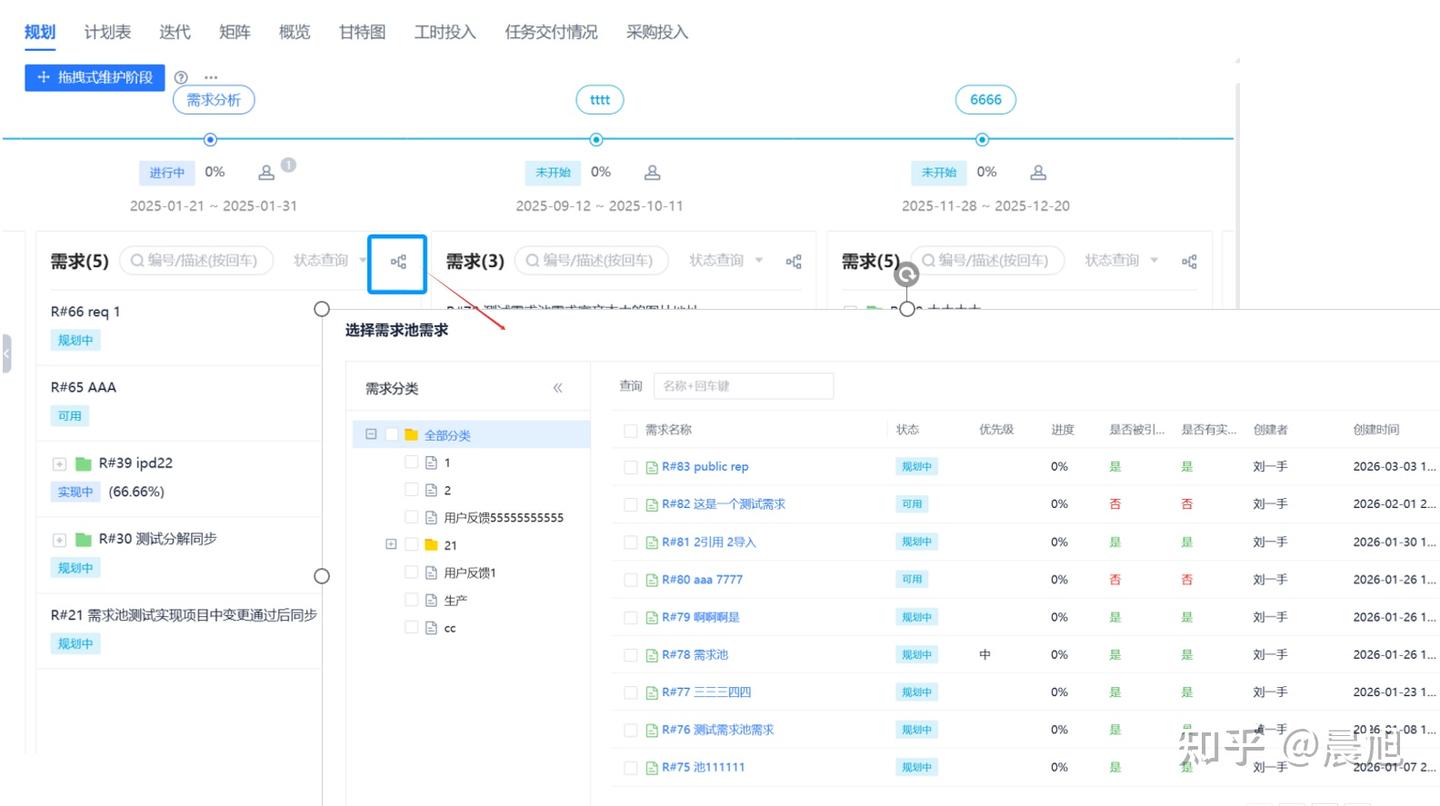Open the help icon beside 拖拽式维护阶段
The image size is (1440, 806).
click(181, 77)
